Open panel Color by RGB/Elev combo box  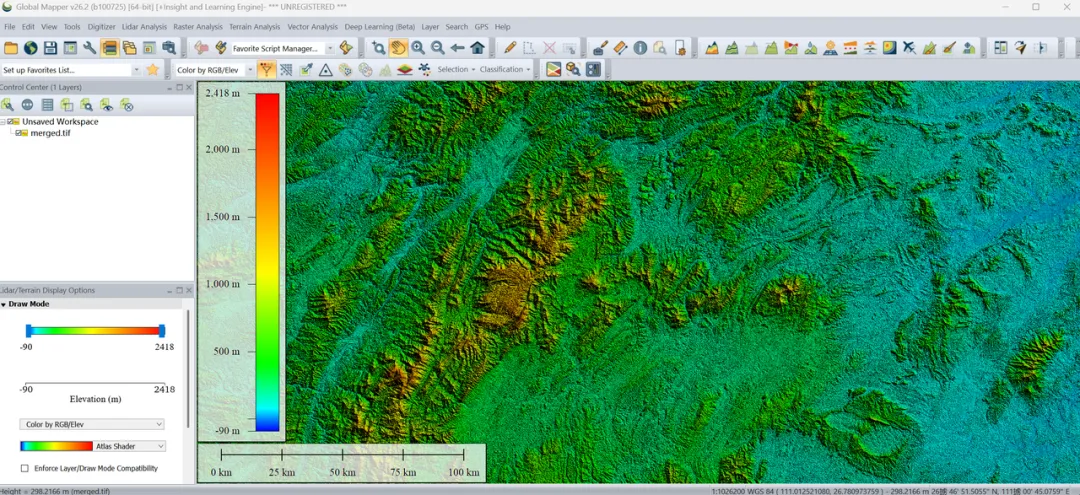tap(92, 424)
